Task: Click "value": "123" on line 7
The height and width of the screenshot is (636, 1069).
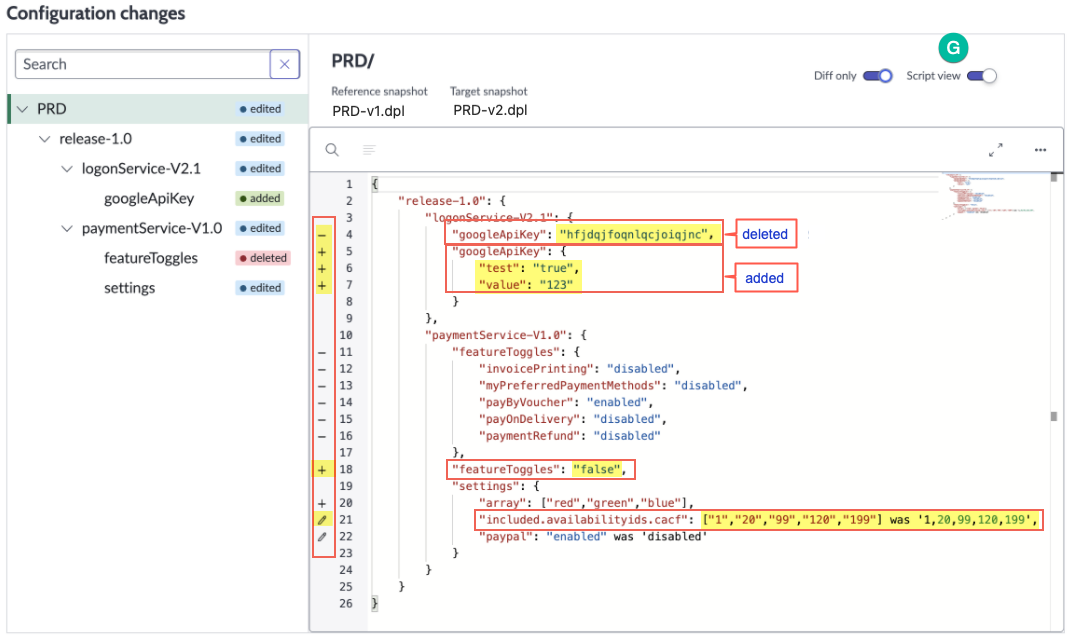Action: click(526, 285)
